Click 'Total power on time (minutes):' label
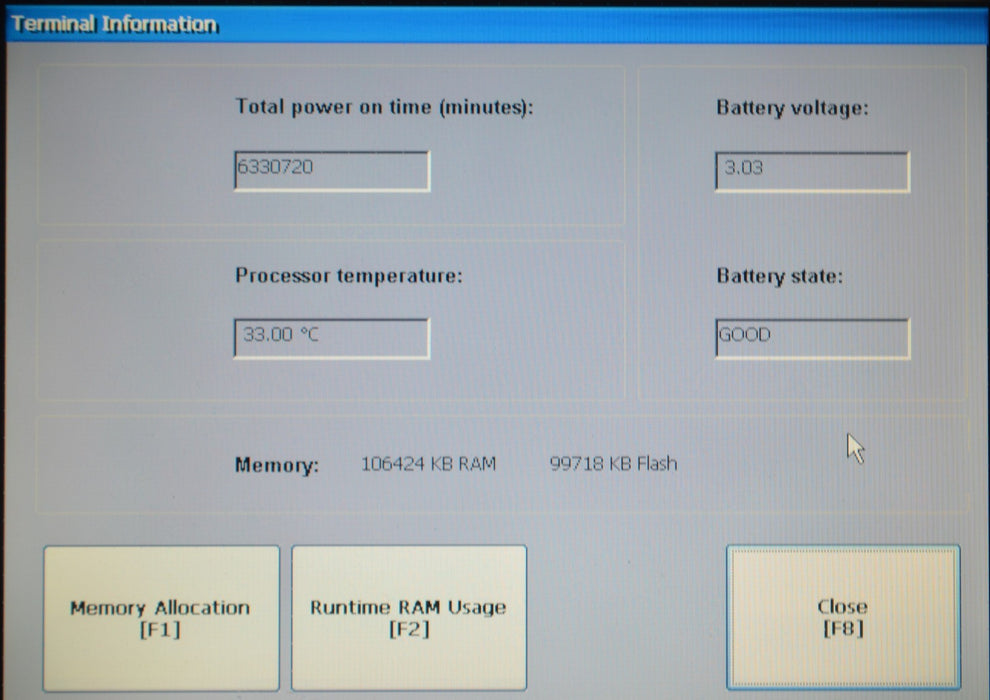The height and width of the screenshot is (700, 990). click(x=384, y=107)
